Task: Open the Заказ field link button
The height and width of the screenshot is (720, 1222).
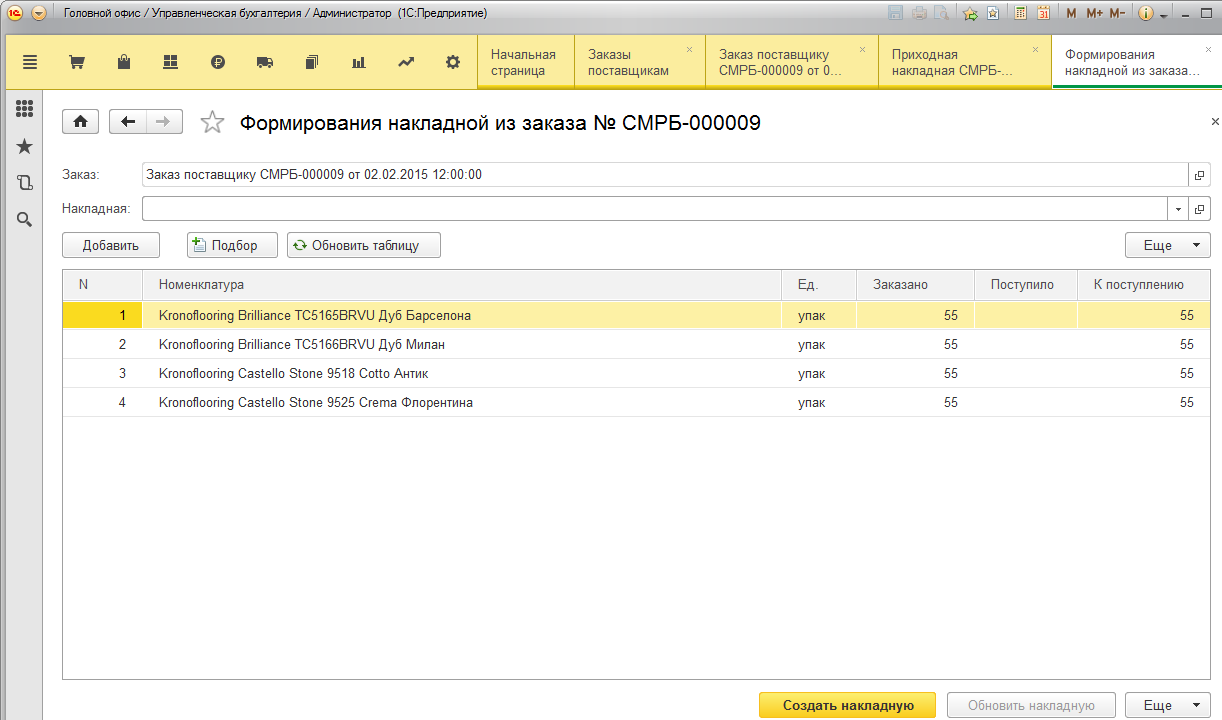Action: pyautogui.click(x=1200, y=175)
